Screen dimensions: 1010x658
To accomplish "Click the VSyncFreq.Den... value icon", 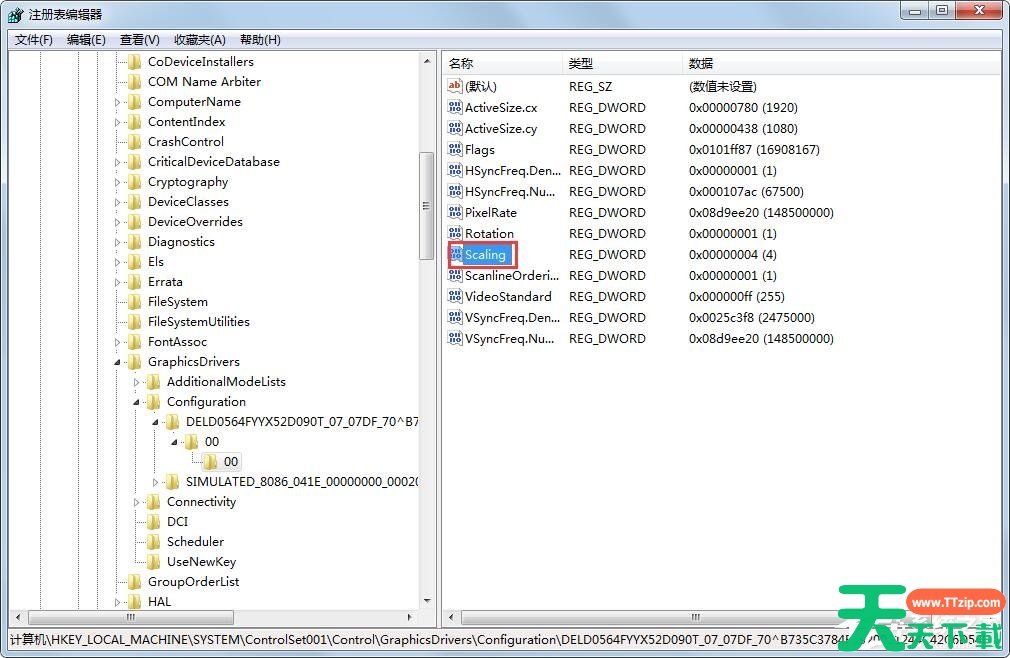I will (455, 317).
